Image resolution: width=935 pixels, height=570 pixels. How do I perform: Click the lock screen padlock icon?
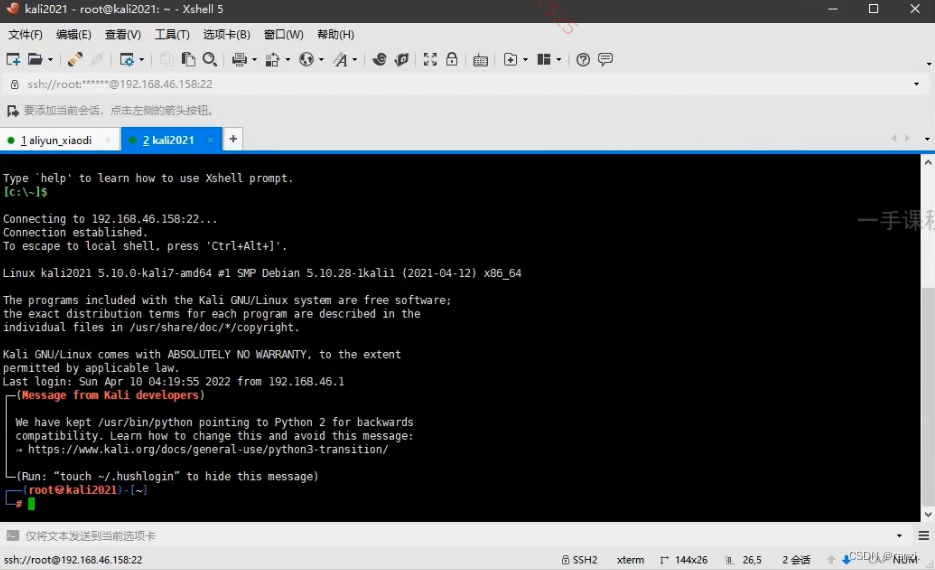pyautogui.click(x=452, y=58)
